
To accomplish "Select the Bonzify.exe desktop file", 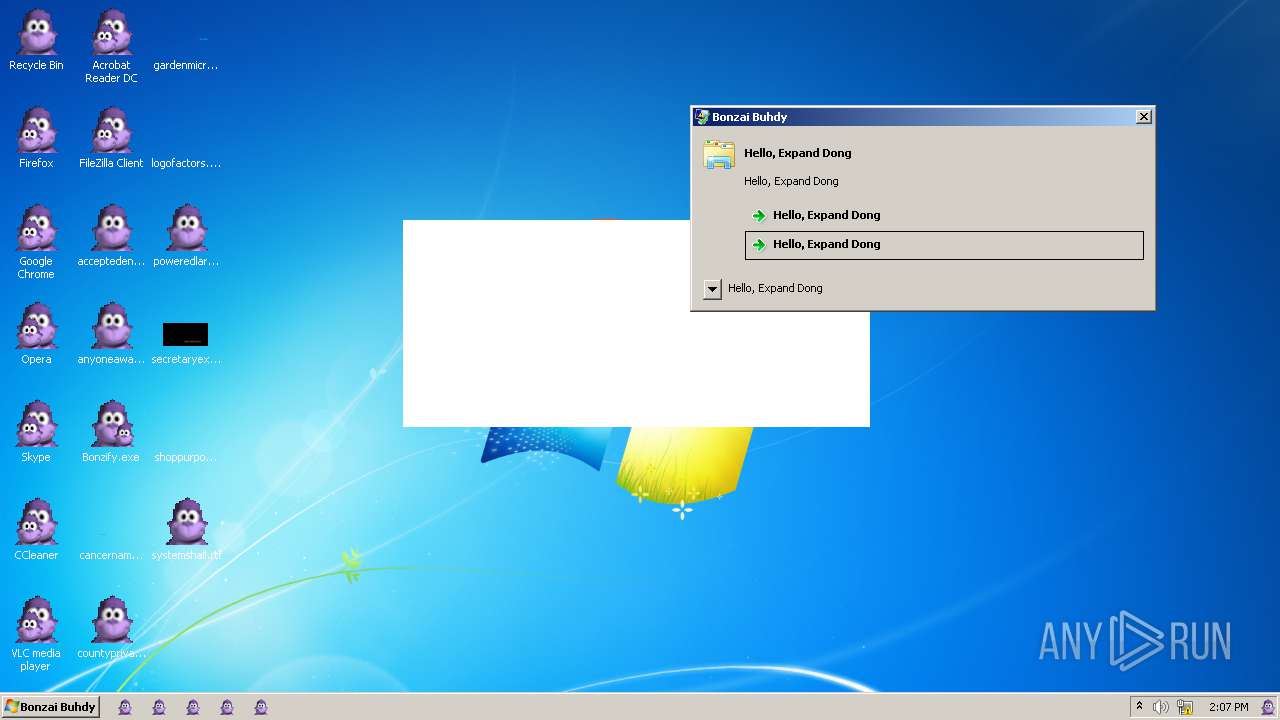I will click(111, 432).
